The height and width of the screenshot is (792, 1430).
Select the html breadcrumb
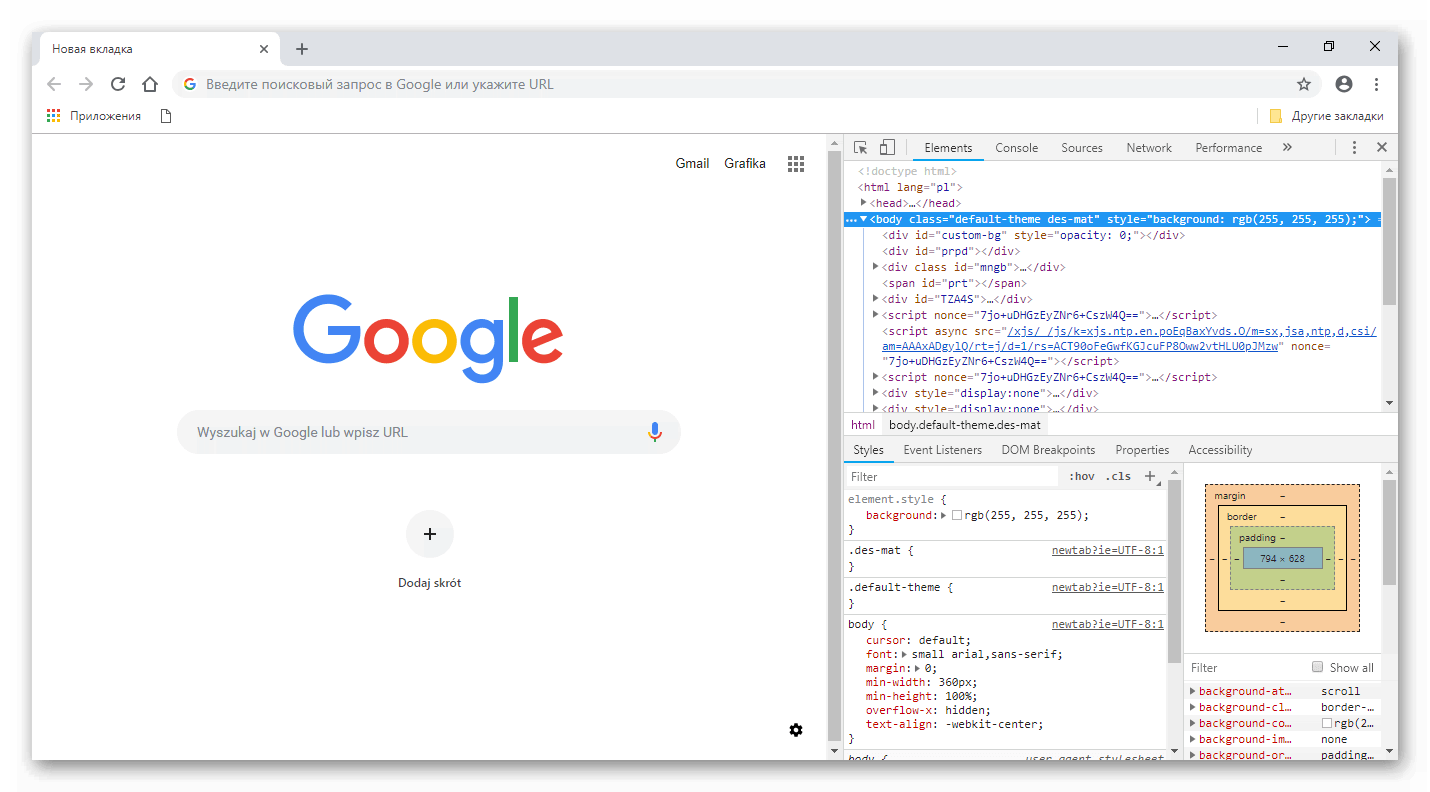coord(862,425)
